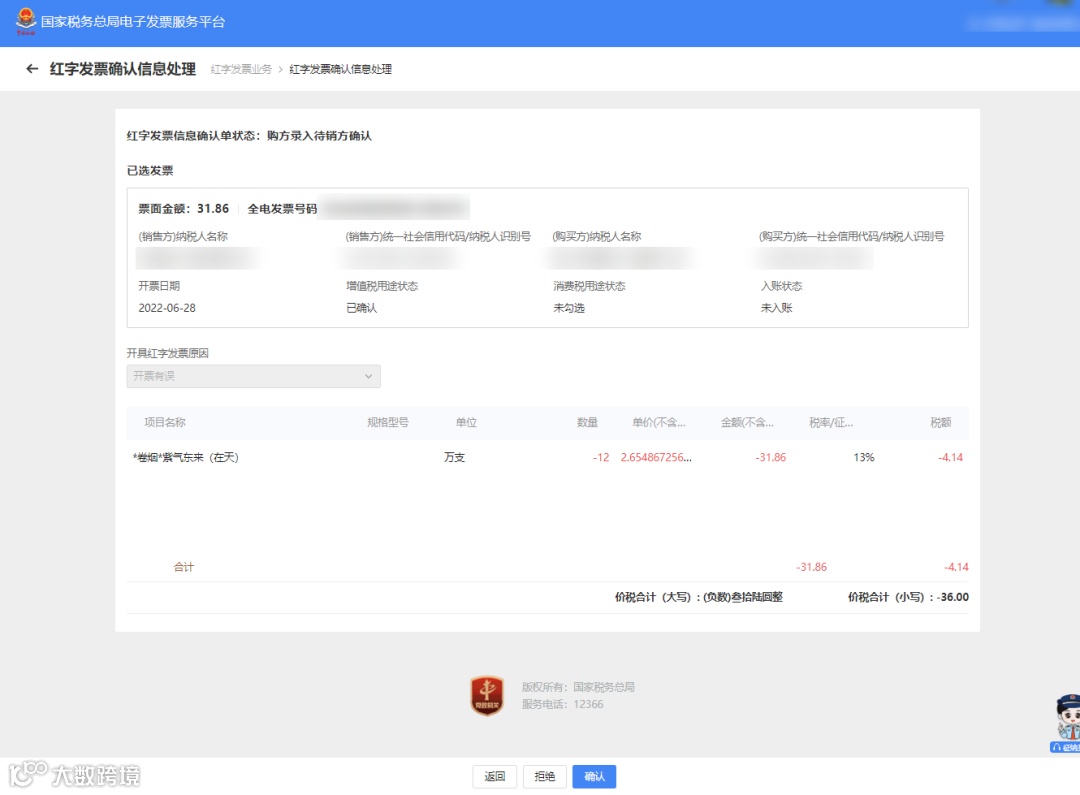Click the 13% tax rate cell
Screen dimensions: 1080x795
tap(864, 457)
